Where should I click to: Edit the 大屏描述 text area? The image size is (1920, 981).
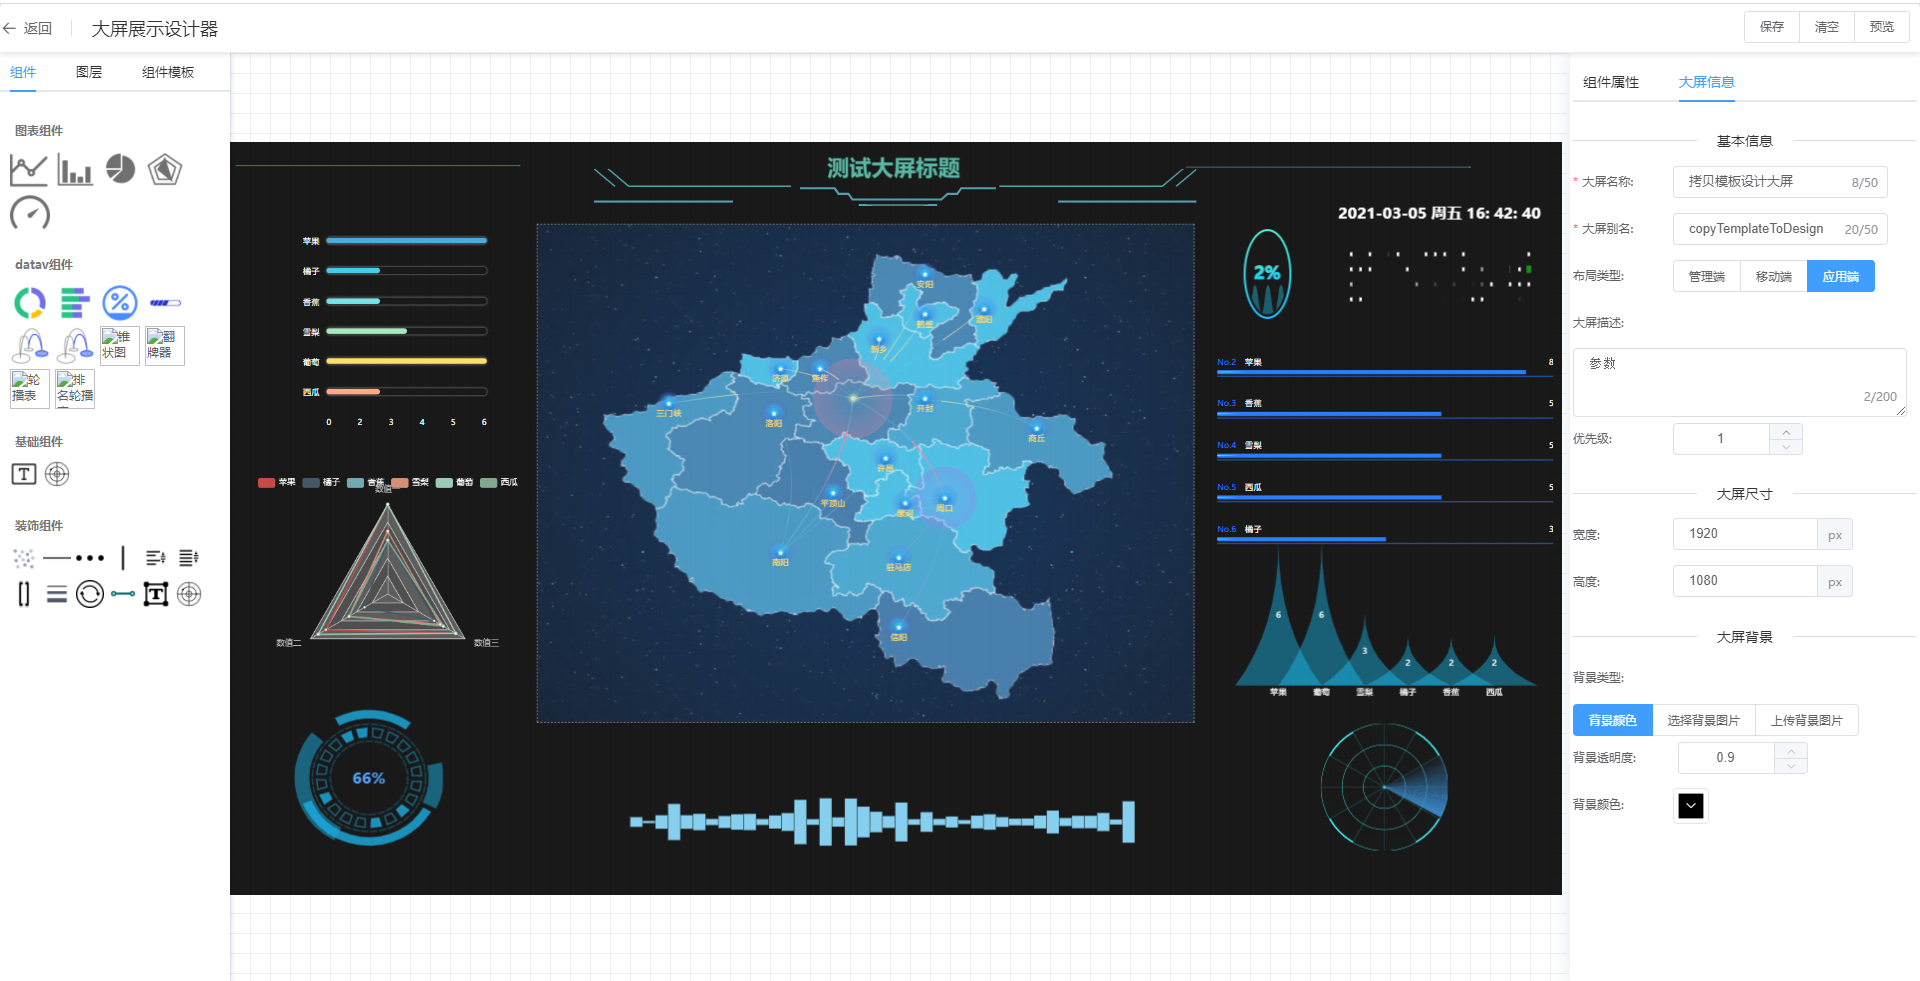point(1740,382)
